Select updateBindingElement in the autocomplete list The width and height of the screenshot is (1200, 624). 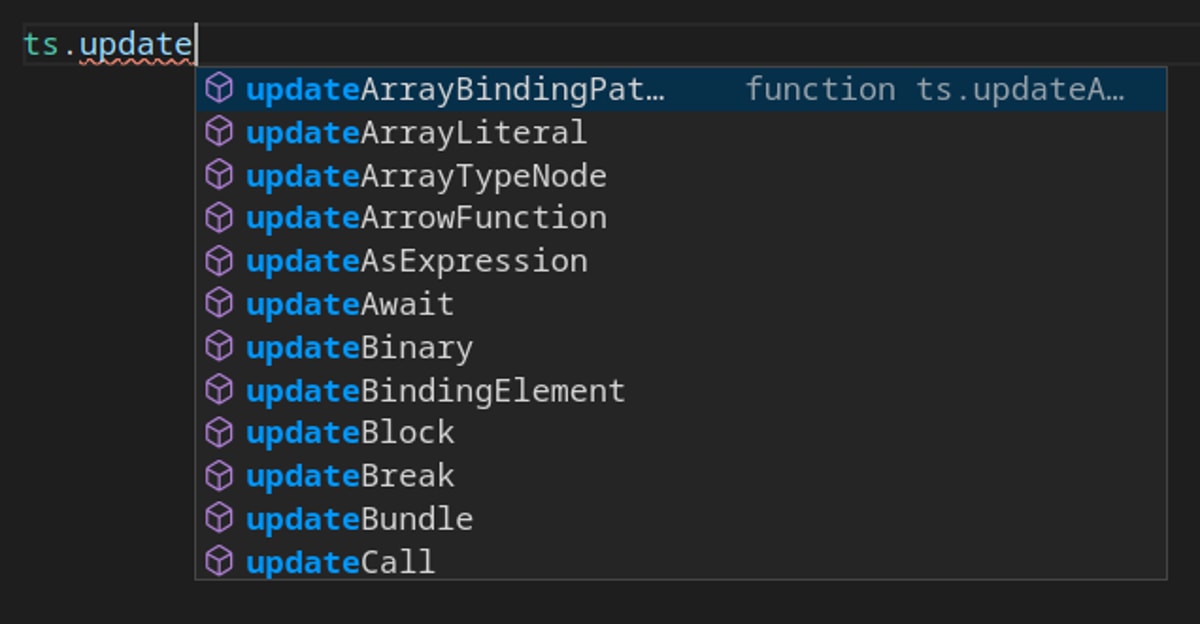[x=435, y=389]
